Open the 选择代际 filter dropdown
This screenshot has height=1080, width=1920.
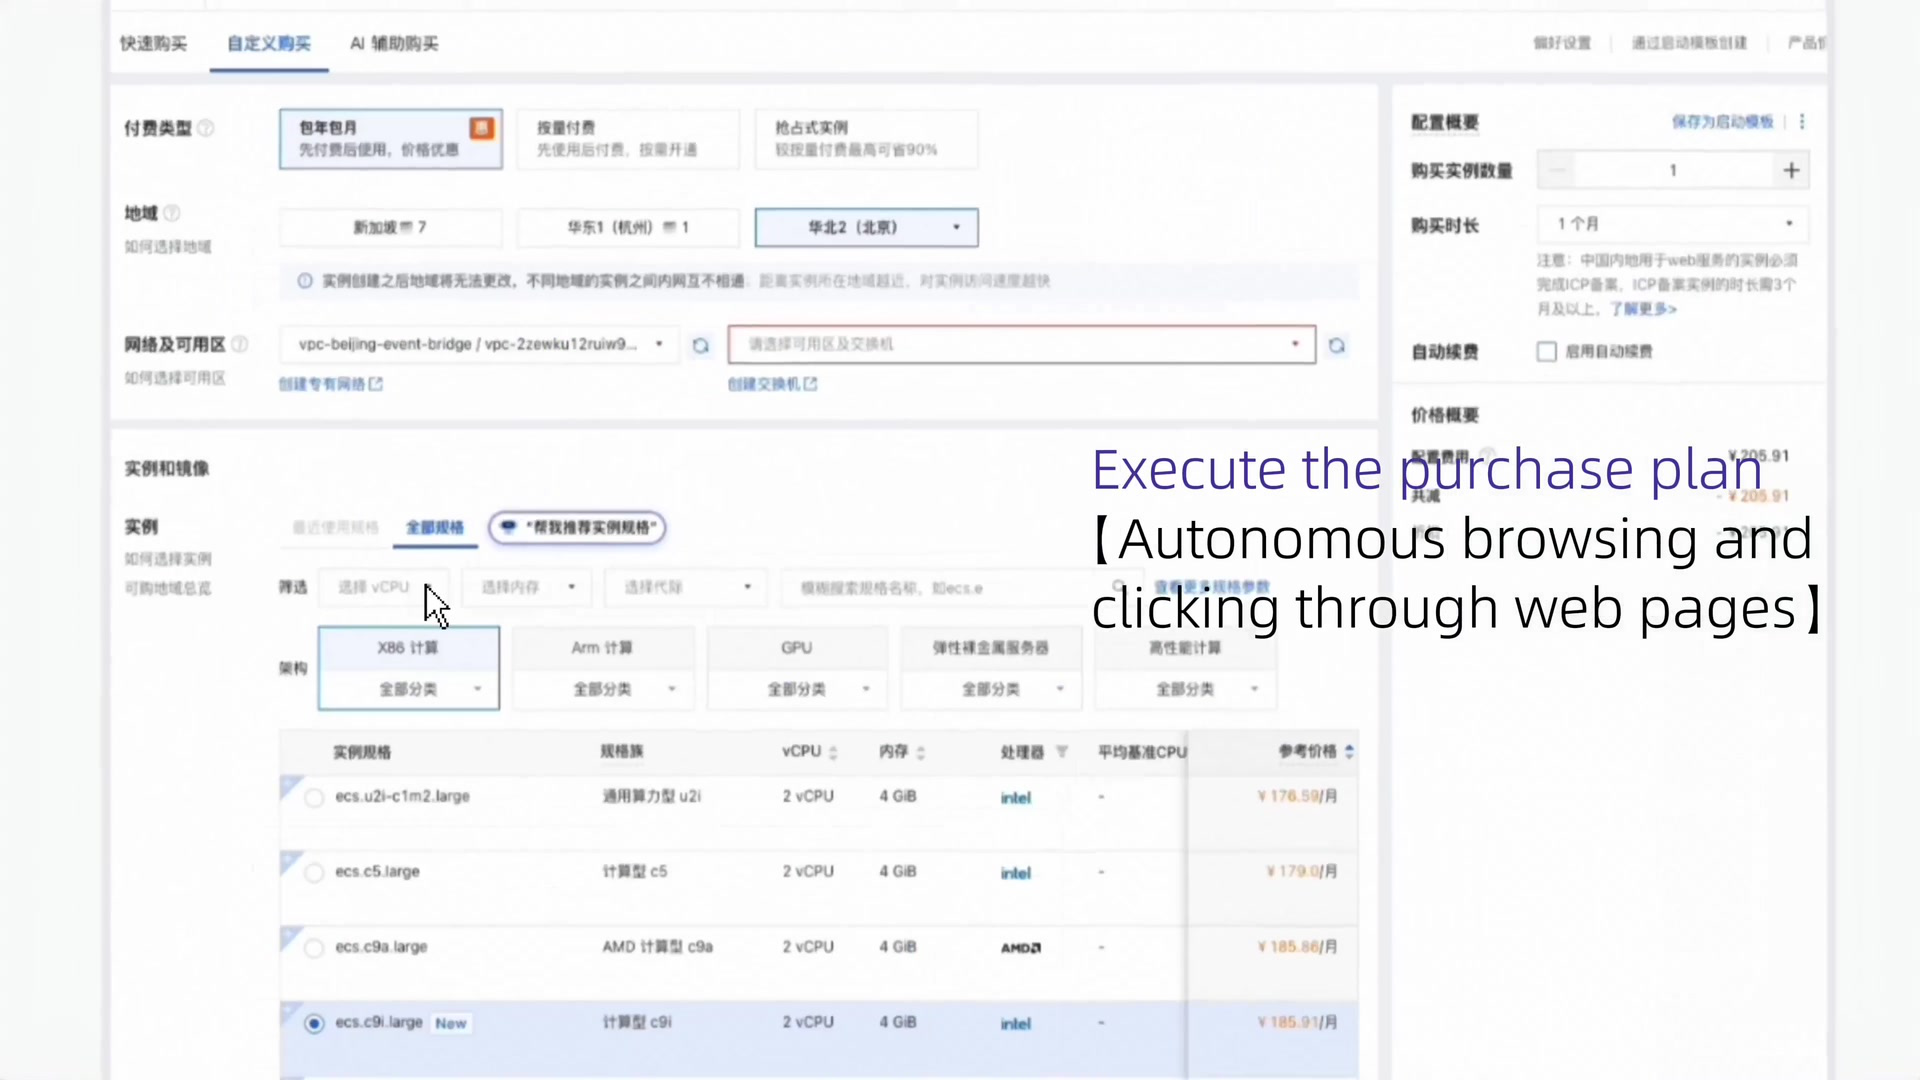coord(685,588)
